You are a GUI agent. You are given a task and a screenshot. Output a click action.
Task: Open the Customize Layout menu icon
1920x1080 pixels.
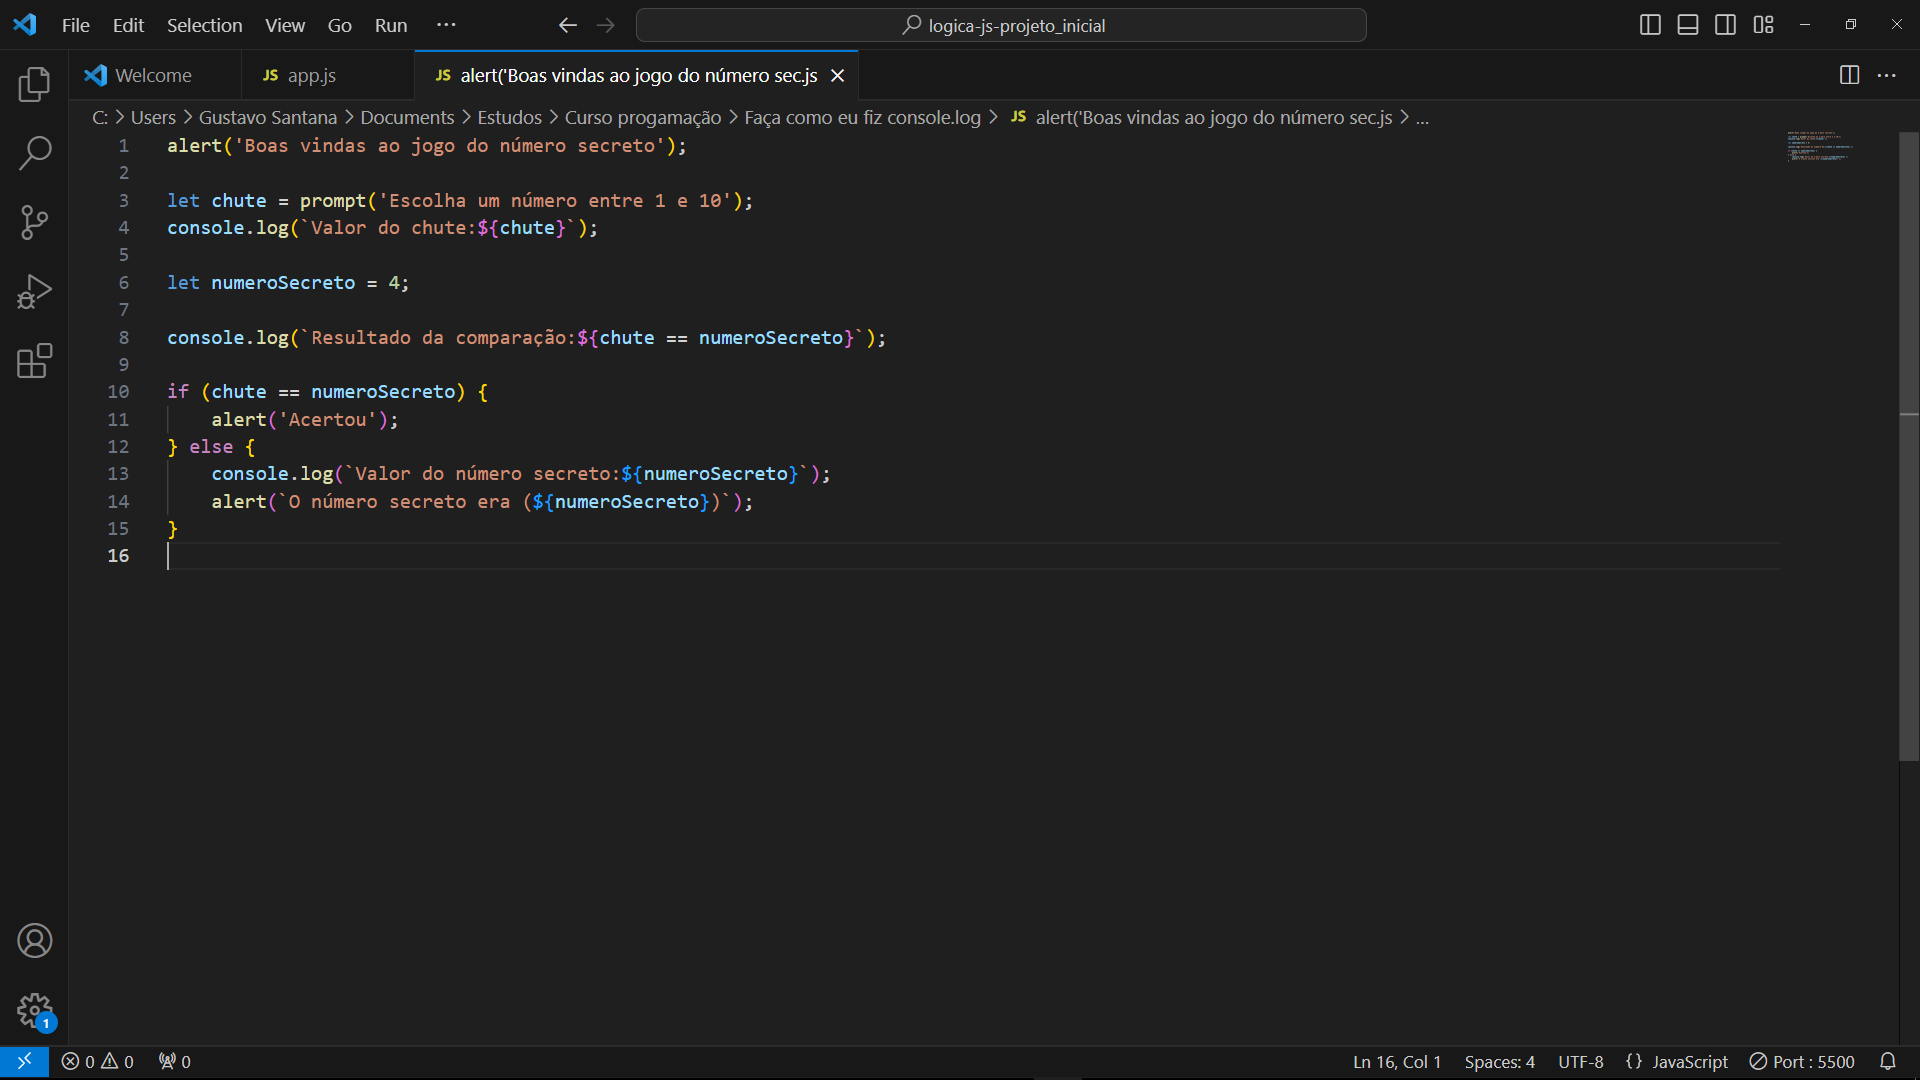[x=1763, y=25]
